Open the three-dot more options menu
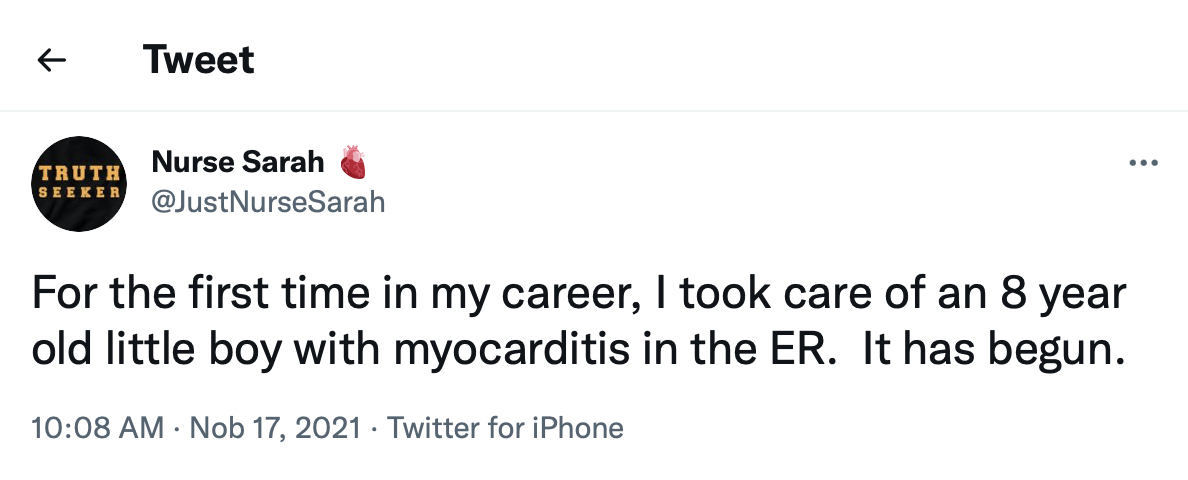1188x480 pixels. (x=1143, y=162)
